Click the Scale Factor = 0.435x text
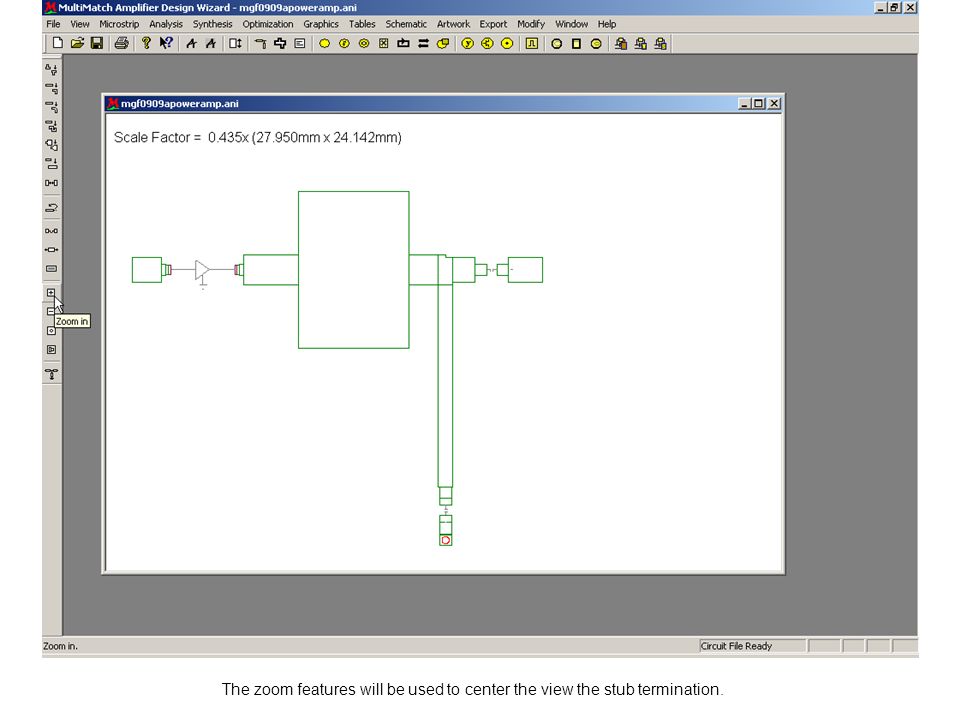Image resolution: width=960 pixels, height=720 pixels. [x=181, y=137]
